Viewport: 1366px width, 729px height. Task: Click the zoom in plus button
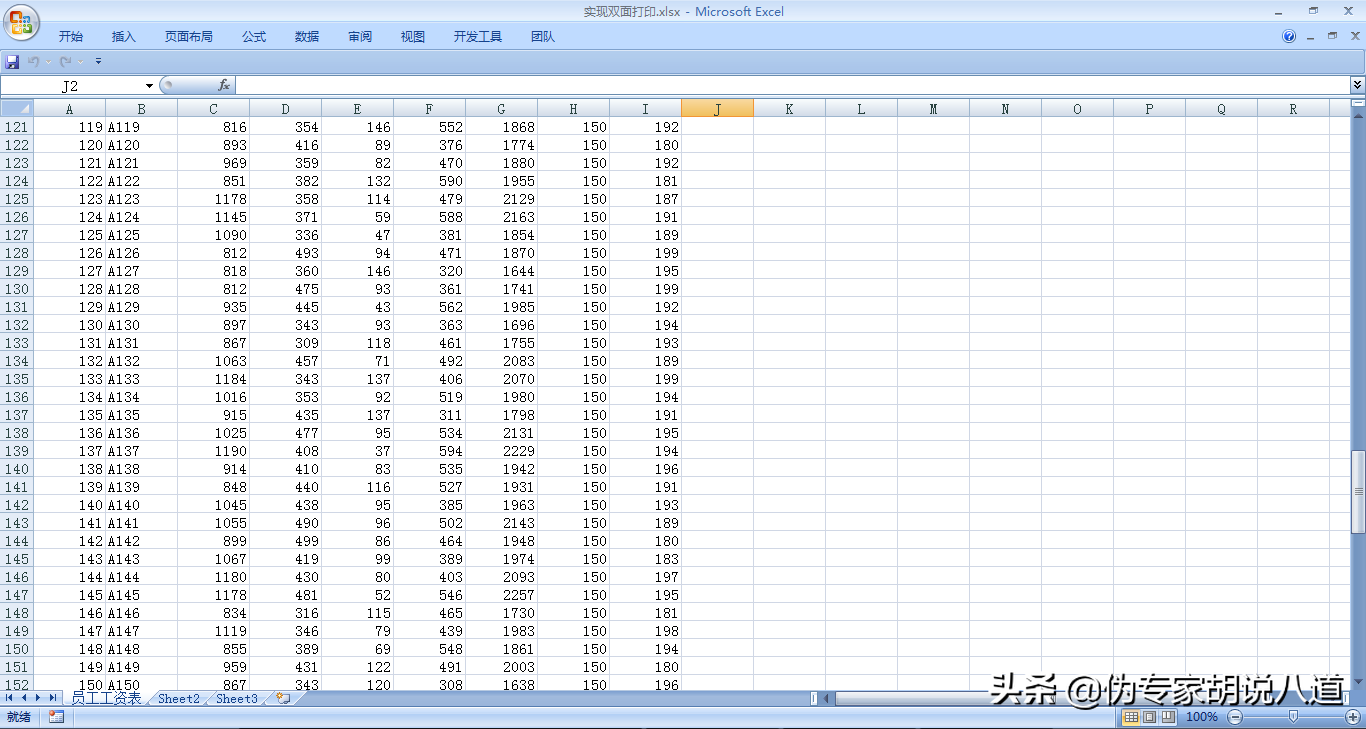1353,717
